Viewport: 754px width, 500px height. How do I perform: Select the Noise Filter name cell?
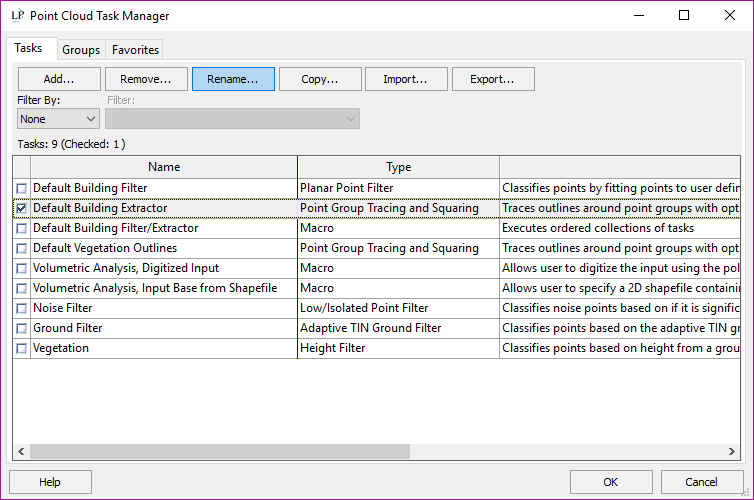pos(164,308)
